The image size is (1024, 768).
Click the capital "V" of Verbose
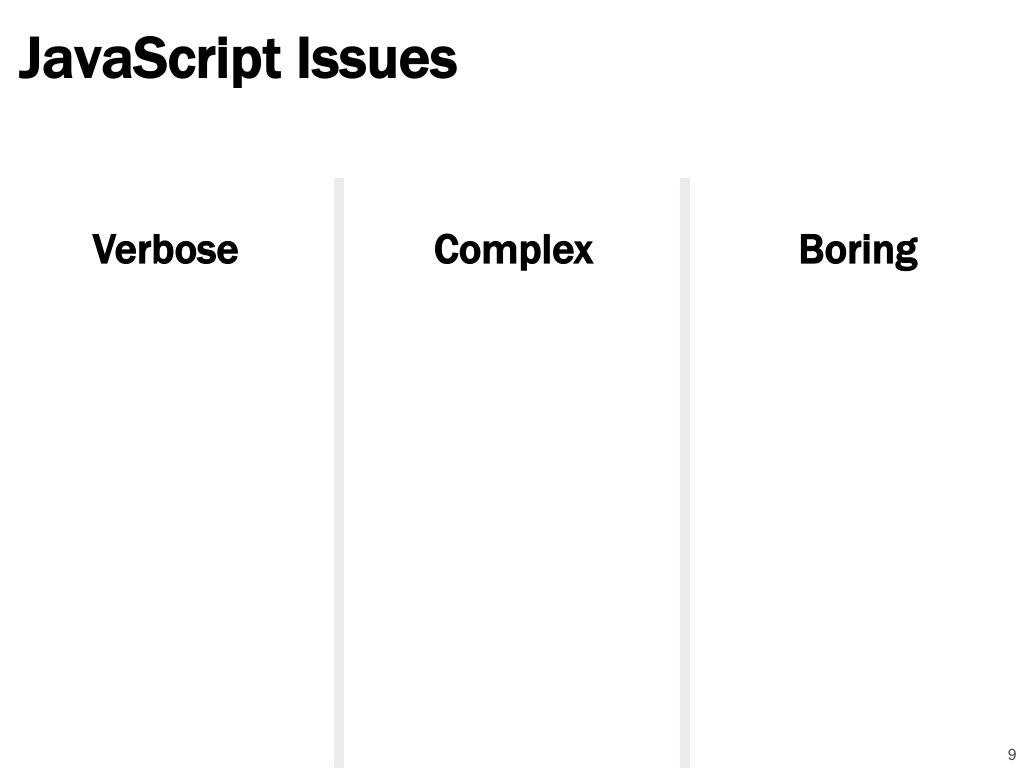[x=106, y=249]
